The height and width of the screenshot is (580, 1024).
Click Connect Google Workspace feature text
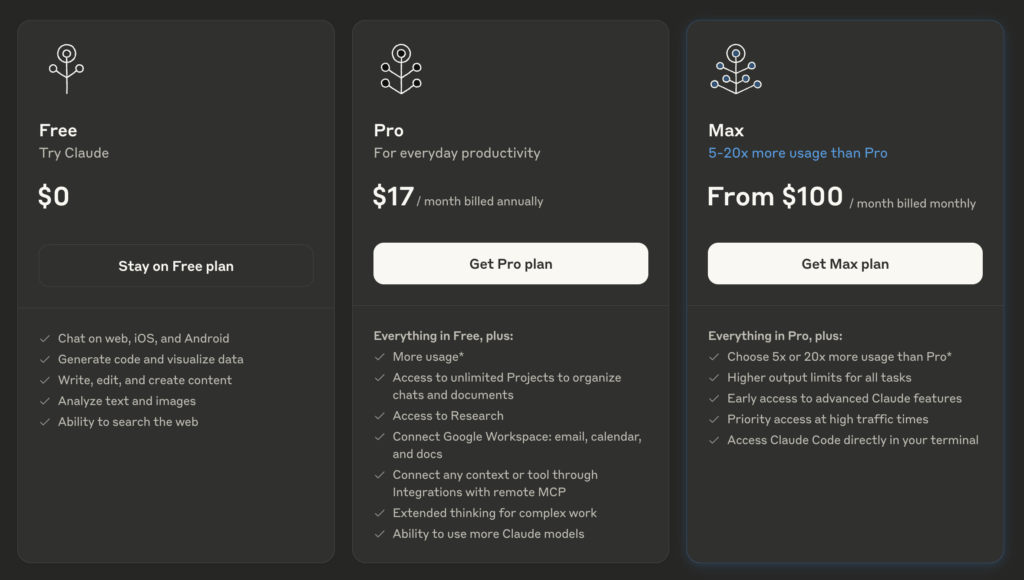coord(517,445)
